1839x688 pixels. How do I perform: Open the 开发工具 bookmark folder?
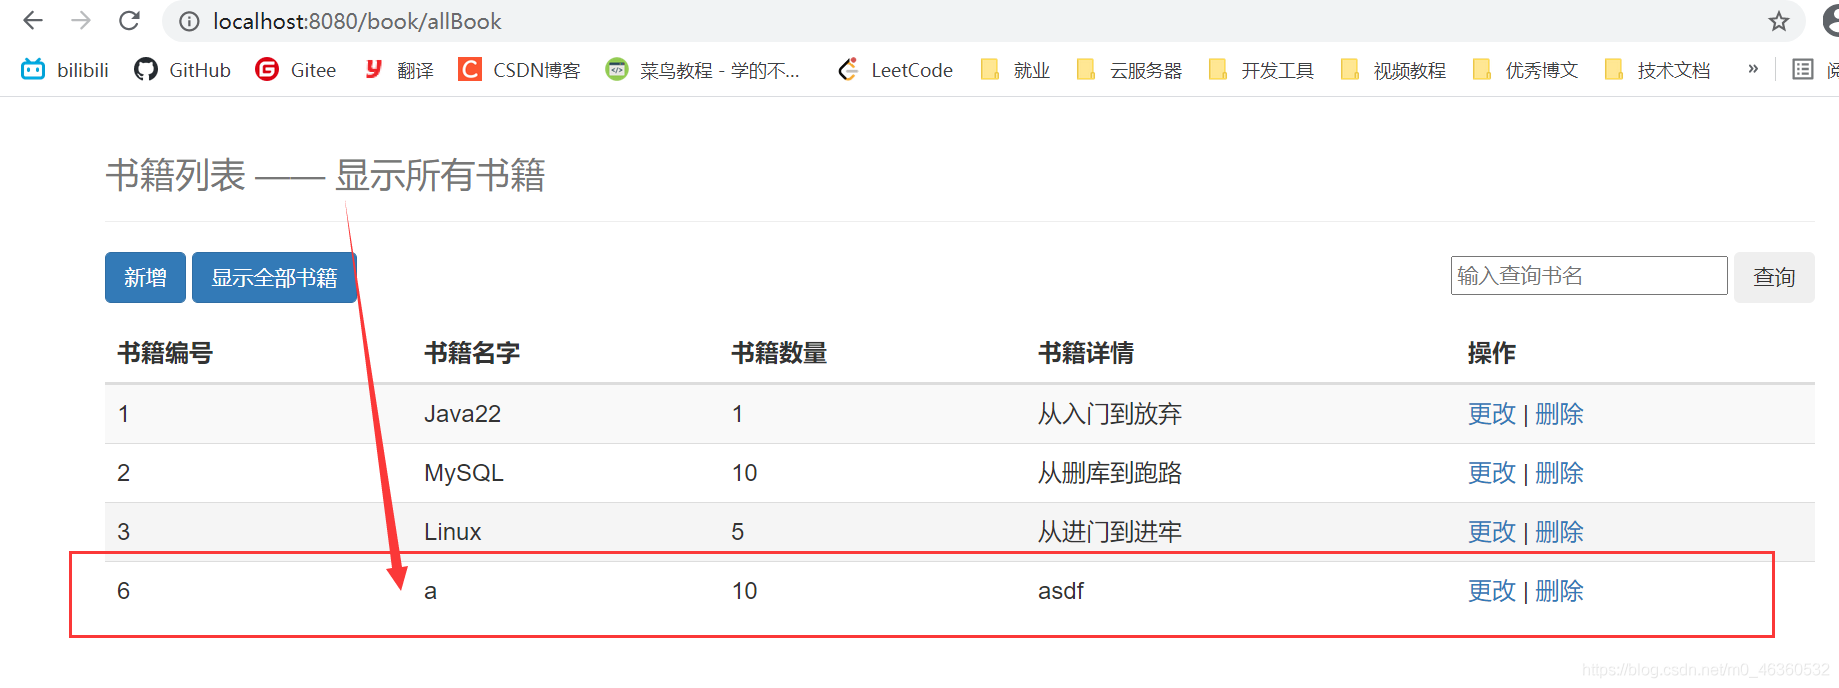click(1261, 70)
